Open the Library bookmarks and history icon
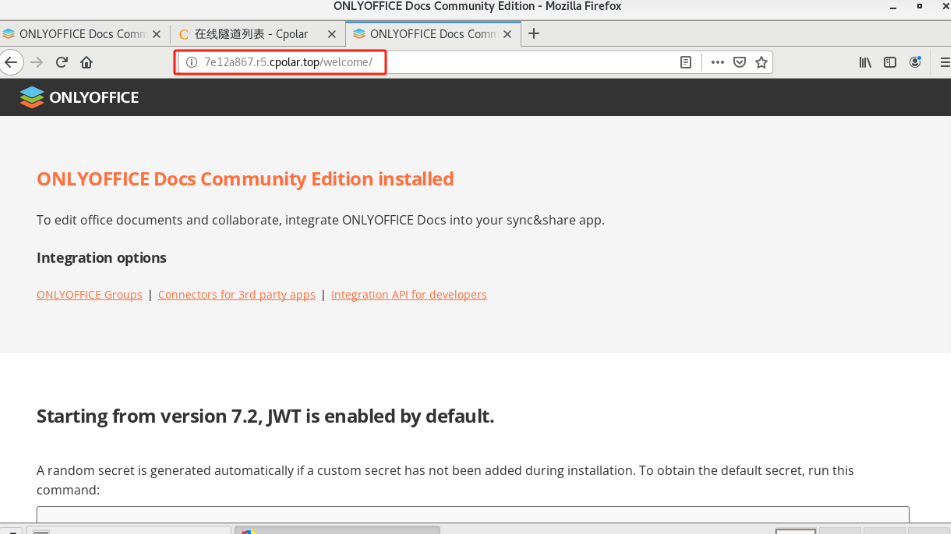 coord(865,62)
